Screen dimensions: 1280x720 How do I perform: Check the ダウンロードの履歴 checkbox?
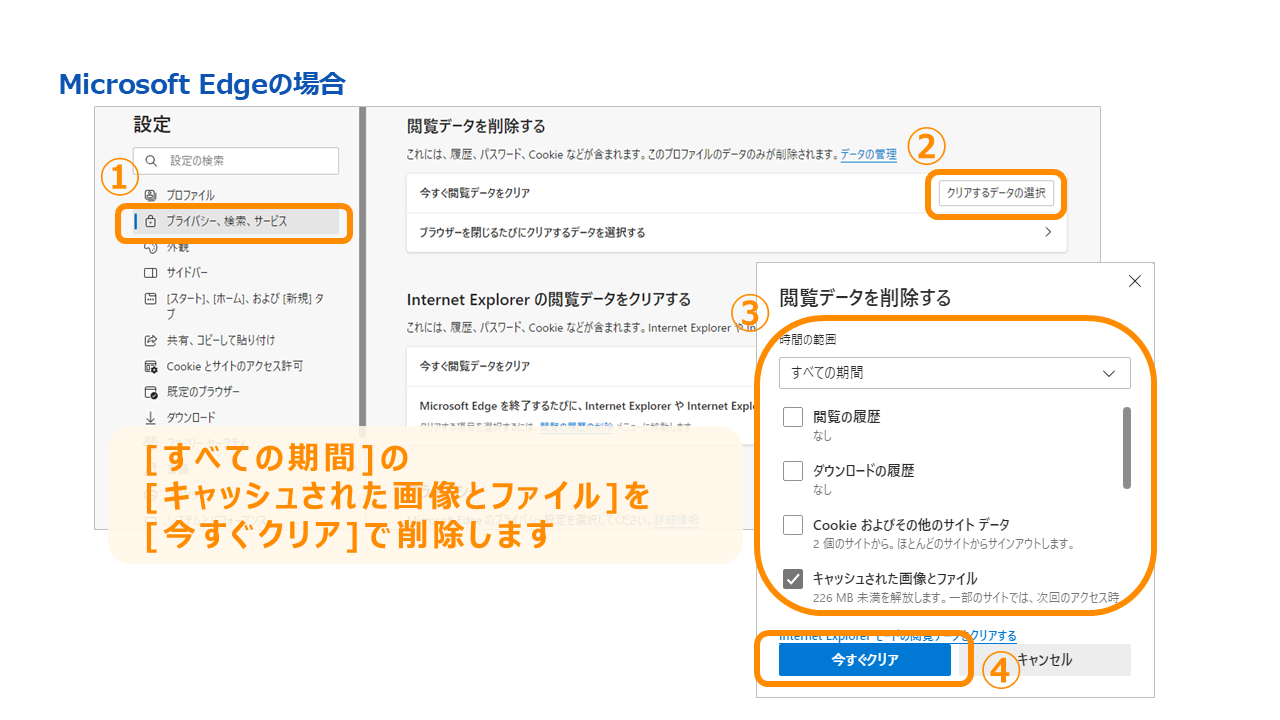click(793, 471)
